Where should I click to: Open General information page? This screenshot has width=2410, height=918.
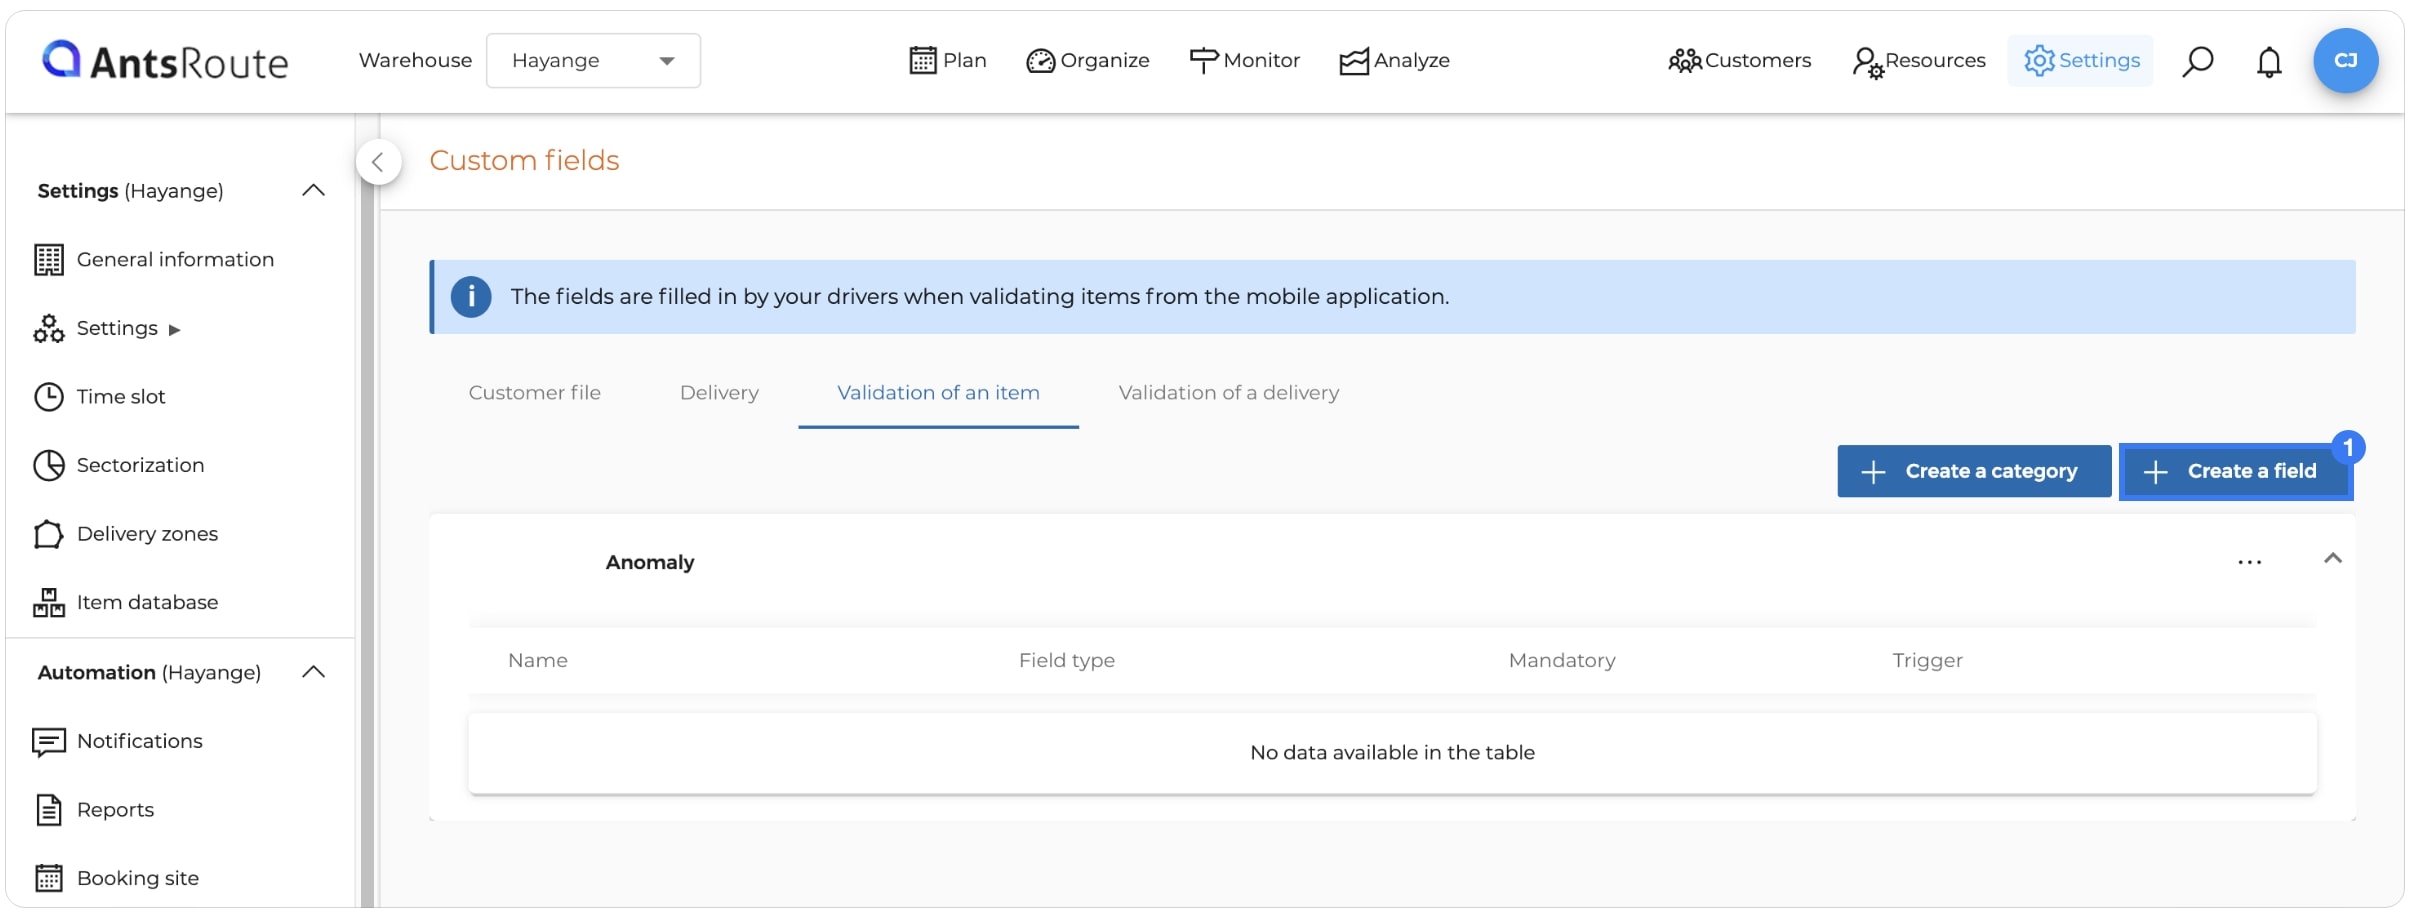175,260
